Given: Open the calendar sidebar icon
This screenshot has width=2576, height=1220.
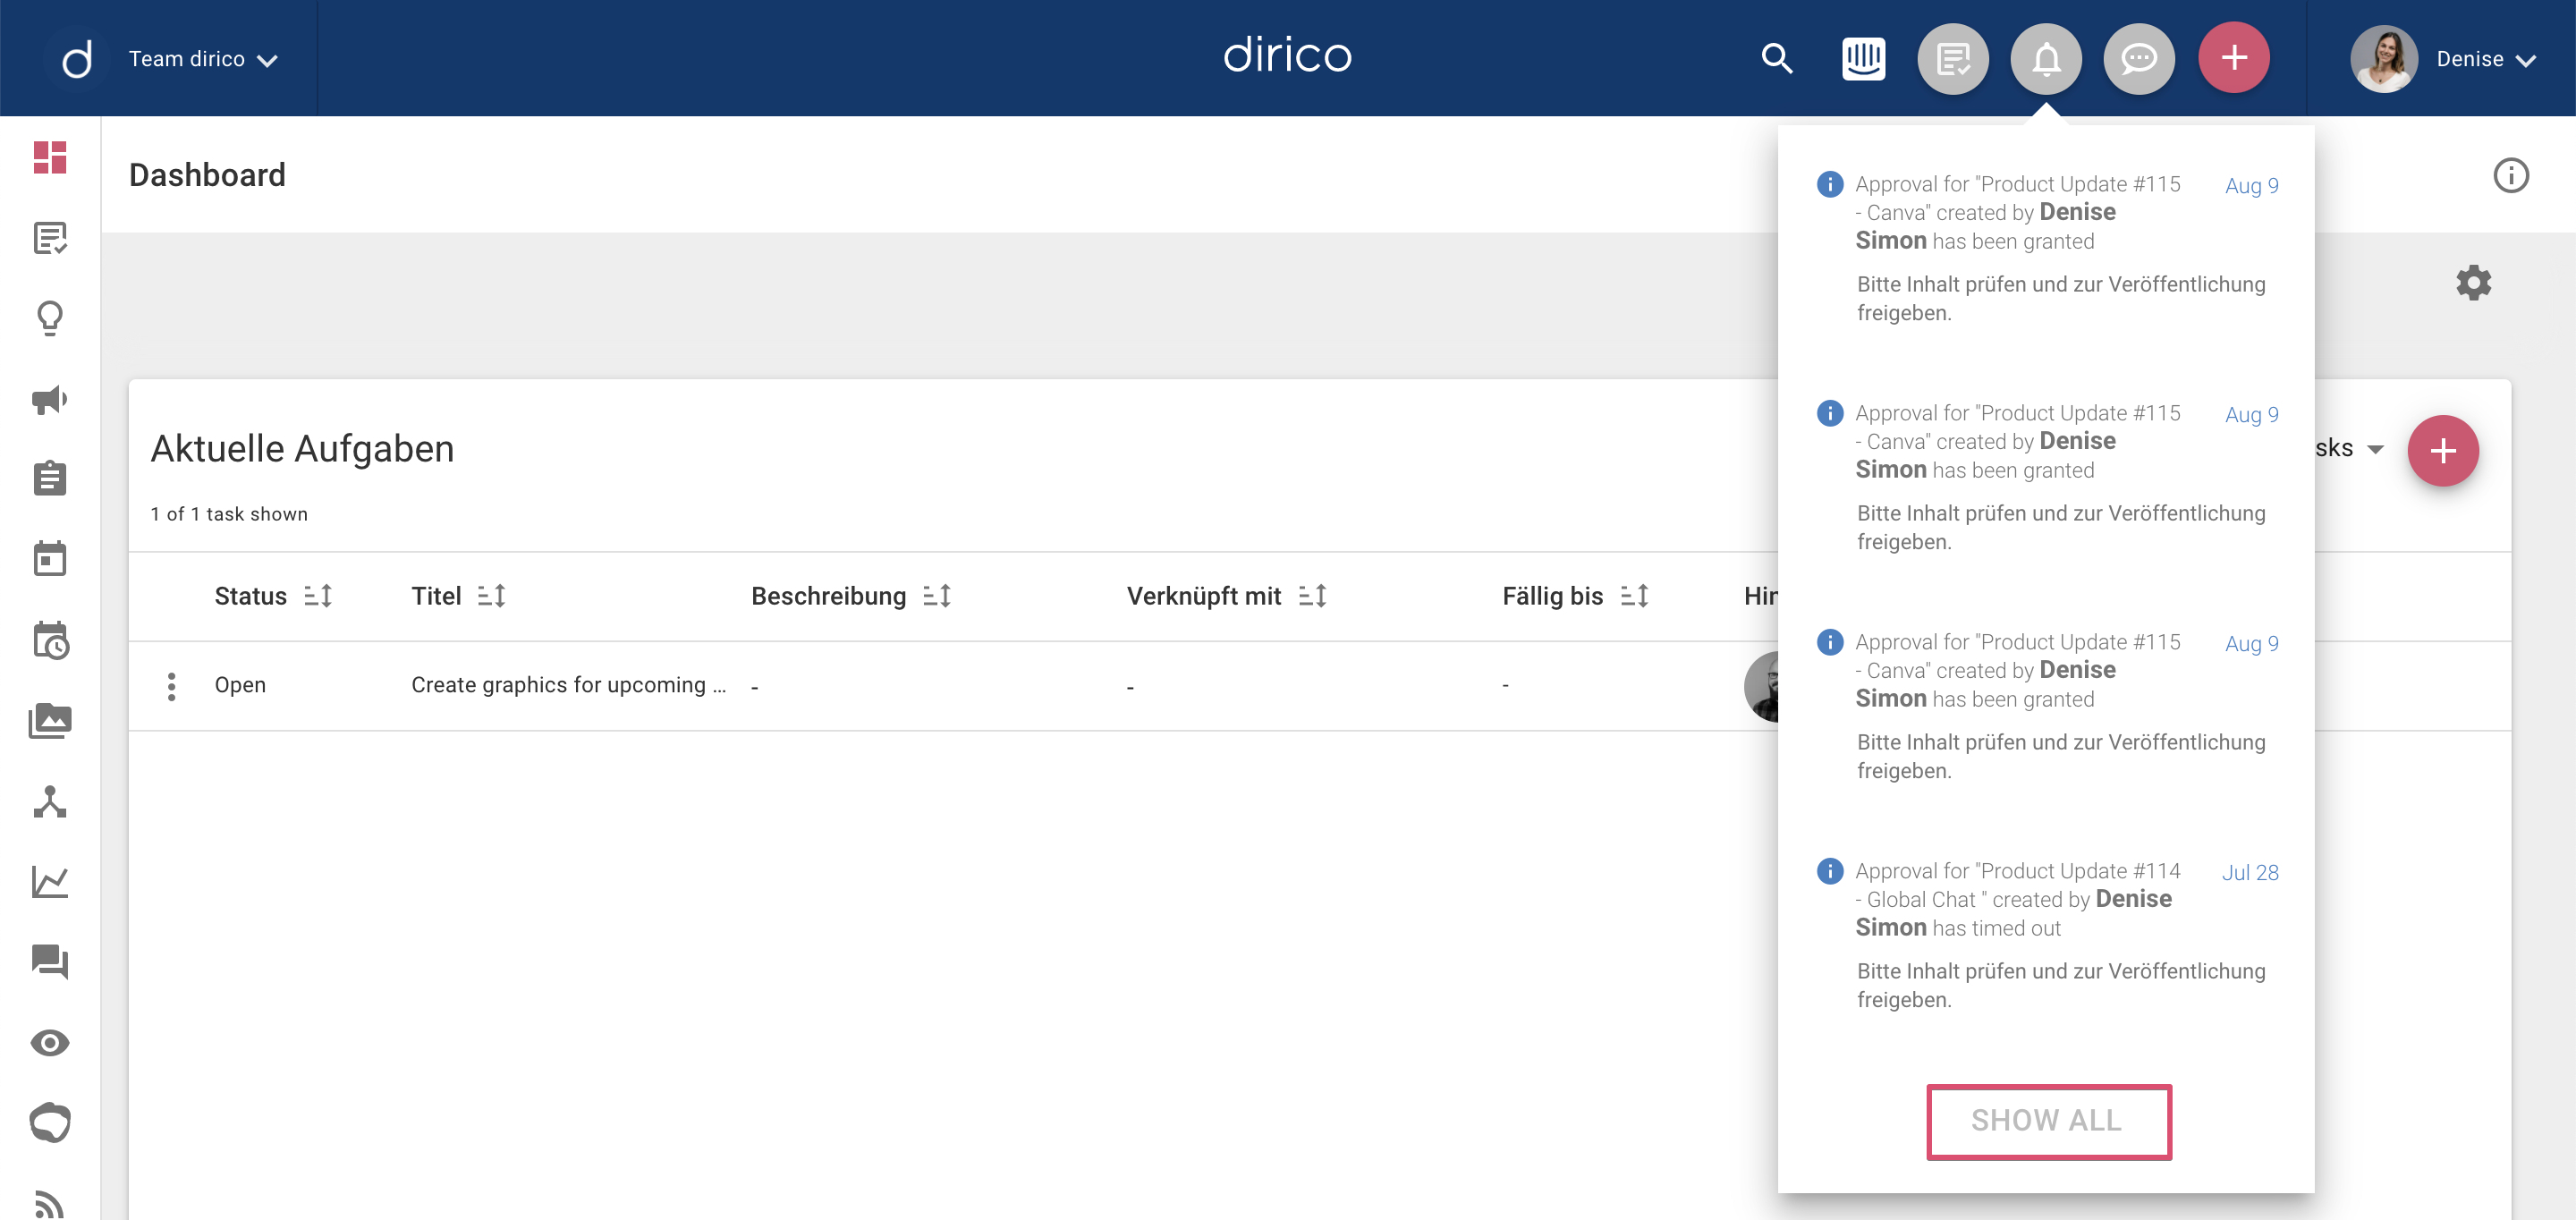Looking at the screenshot, I should (x=50, y=558).
